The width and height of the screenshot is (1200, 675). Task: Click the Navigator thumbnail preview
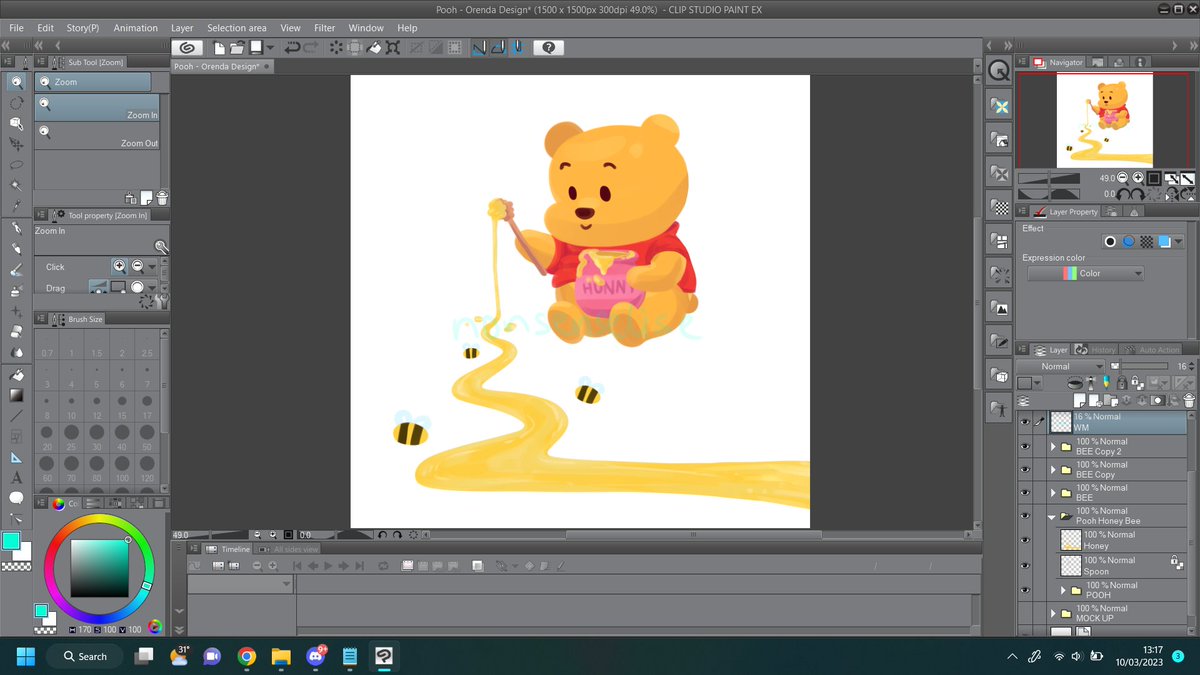pos(1105,120)
